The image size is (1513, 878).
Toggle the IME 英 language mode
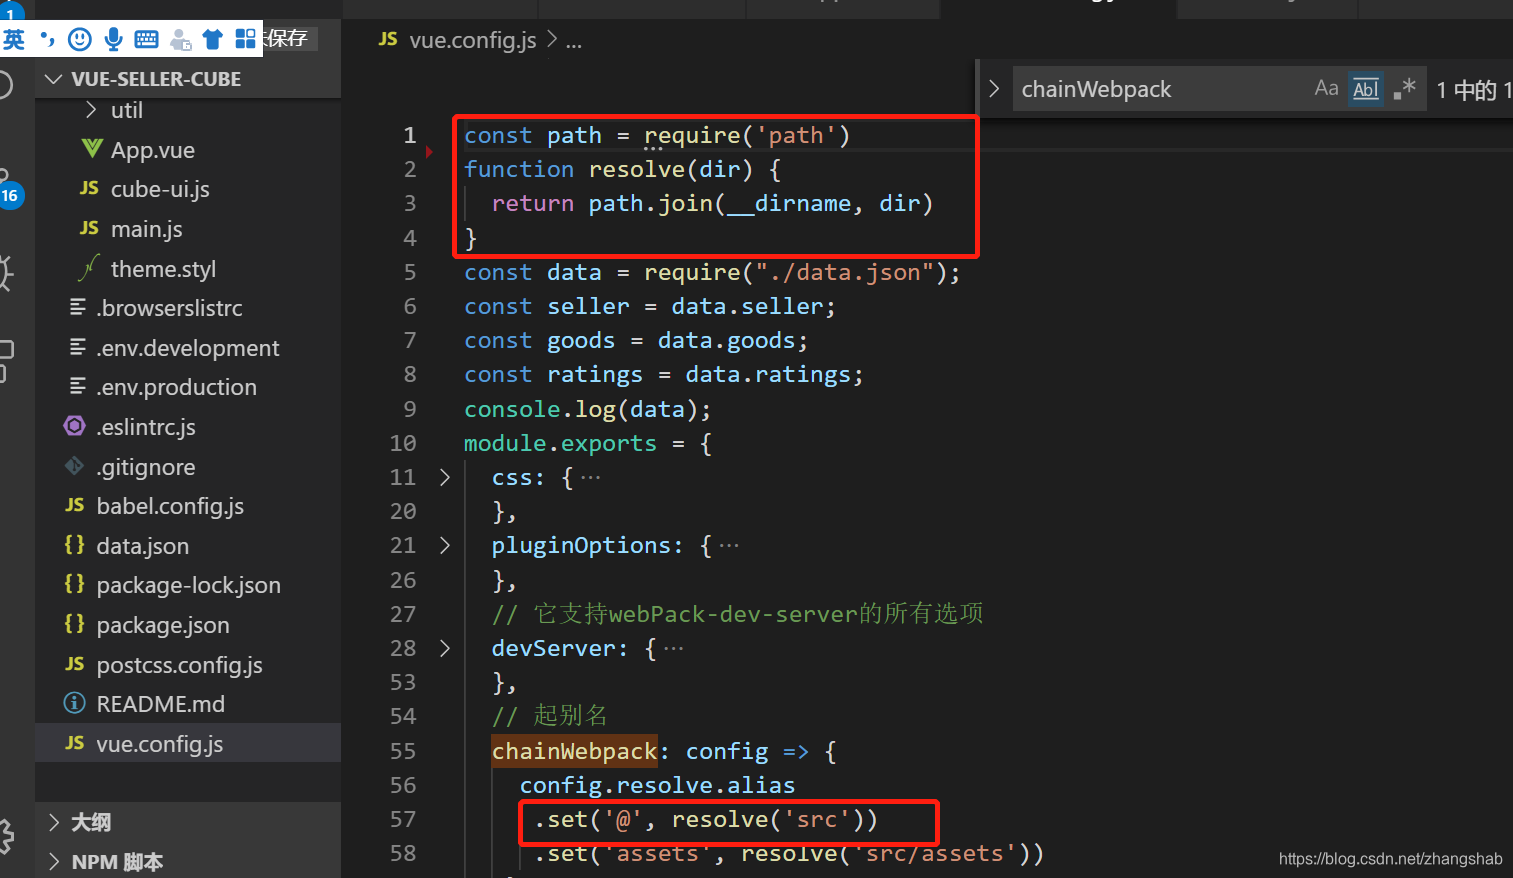pos(14,39)
